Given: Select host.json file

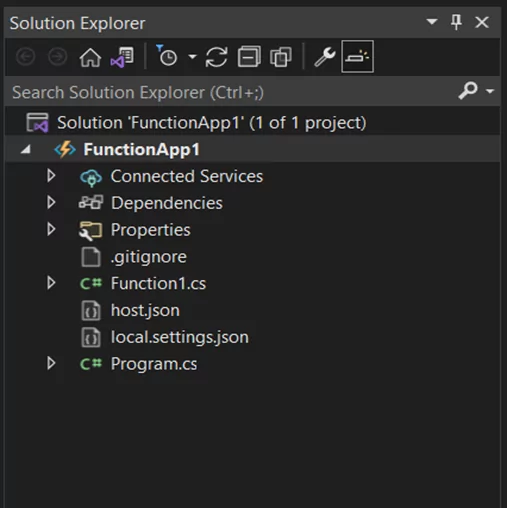Looking at the screenshot, I should point(145,311).
